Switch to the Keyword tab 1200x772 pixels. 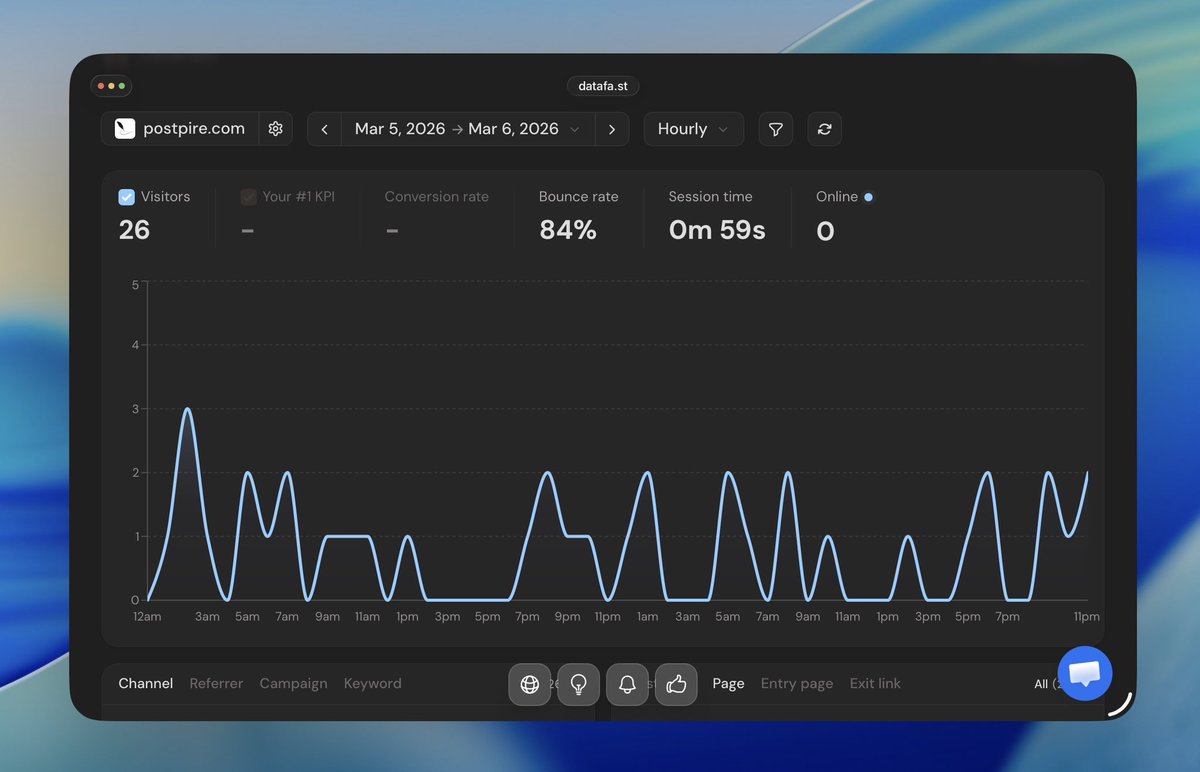pos(372,684)
